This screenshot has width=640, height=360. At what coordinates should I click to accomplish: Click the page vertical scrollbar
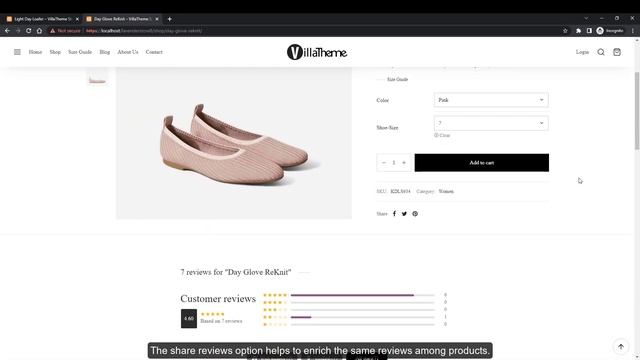pyautogui.click(x=637, y=110)
